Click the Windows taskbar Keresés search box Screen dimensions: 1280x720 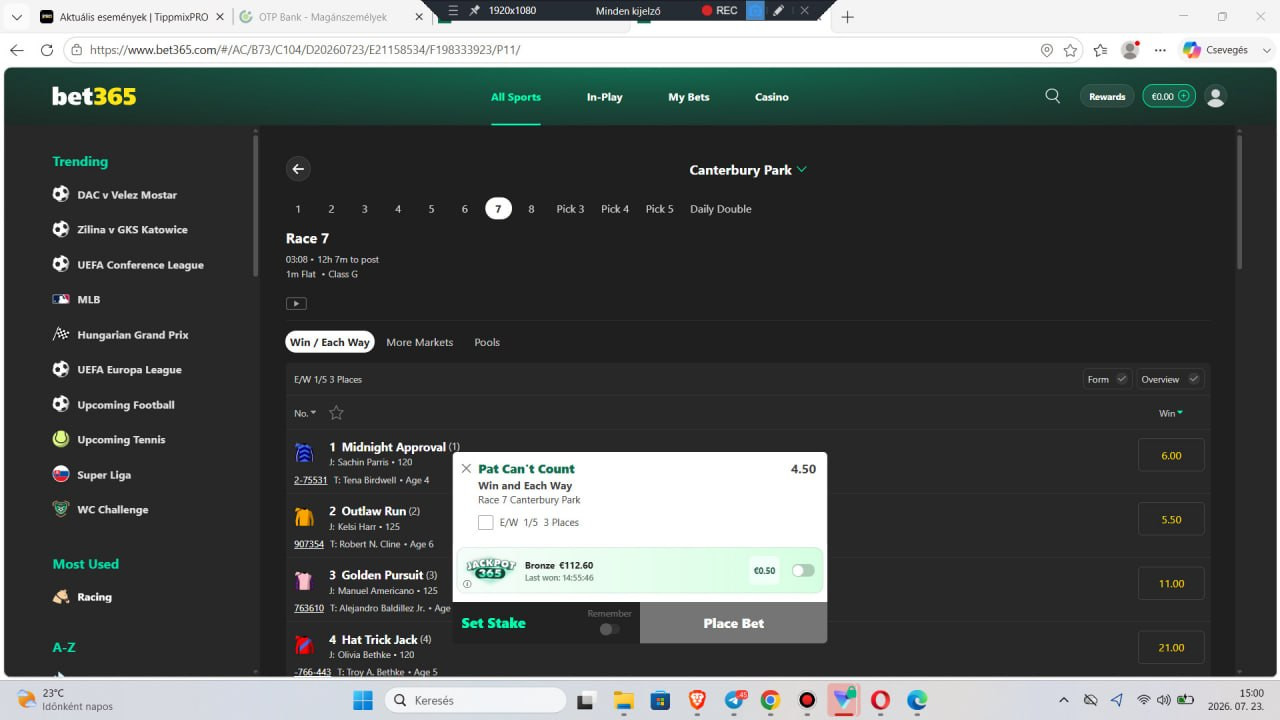point(475,700)
